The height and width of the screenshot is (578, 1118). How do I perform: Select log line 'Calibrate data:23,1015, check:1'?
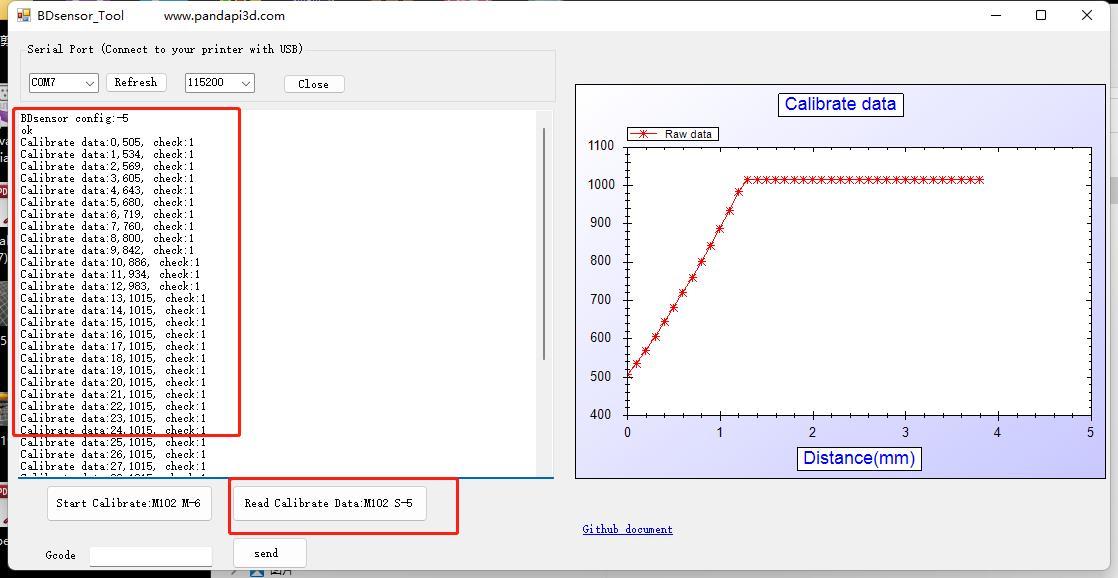(x=113, y=418)
